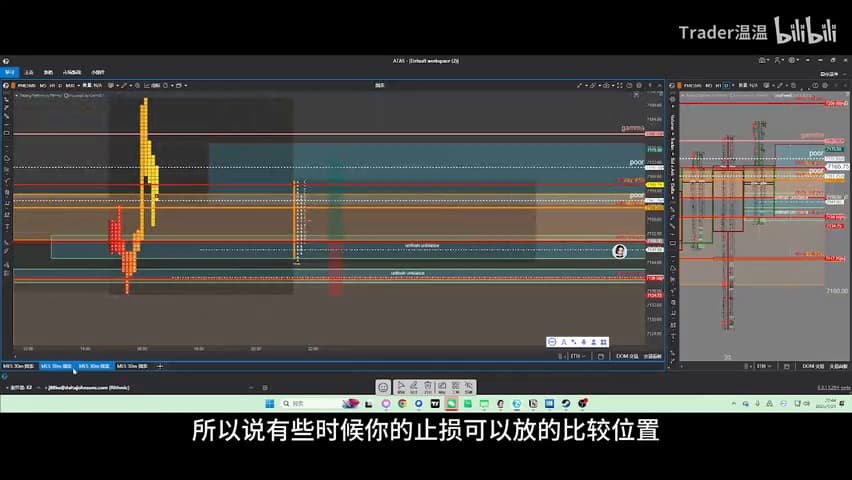
Task: Select the pen tool on the annotation toolbar
Action: [414, 387]
